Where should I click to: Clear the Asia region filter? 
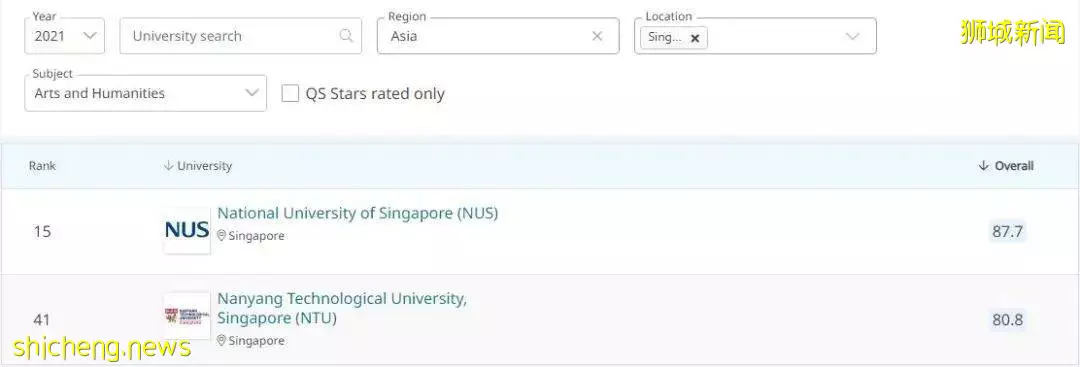[597, 36]
